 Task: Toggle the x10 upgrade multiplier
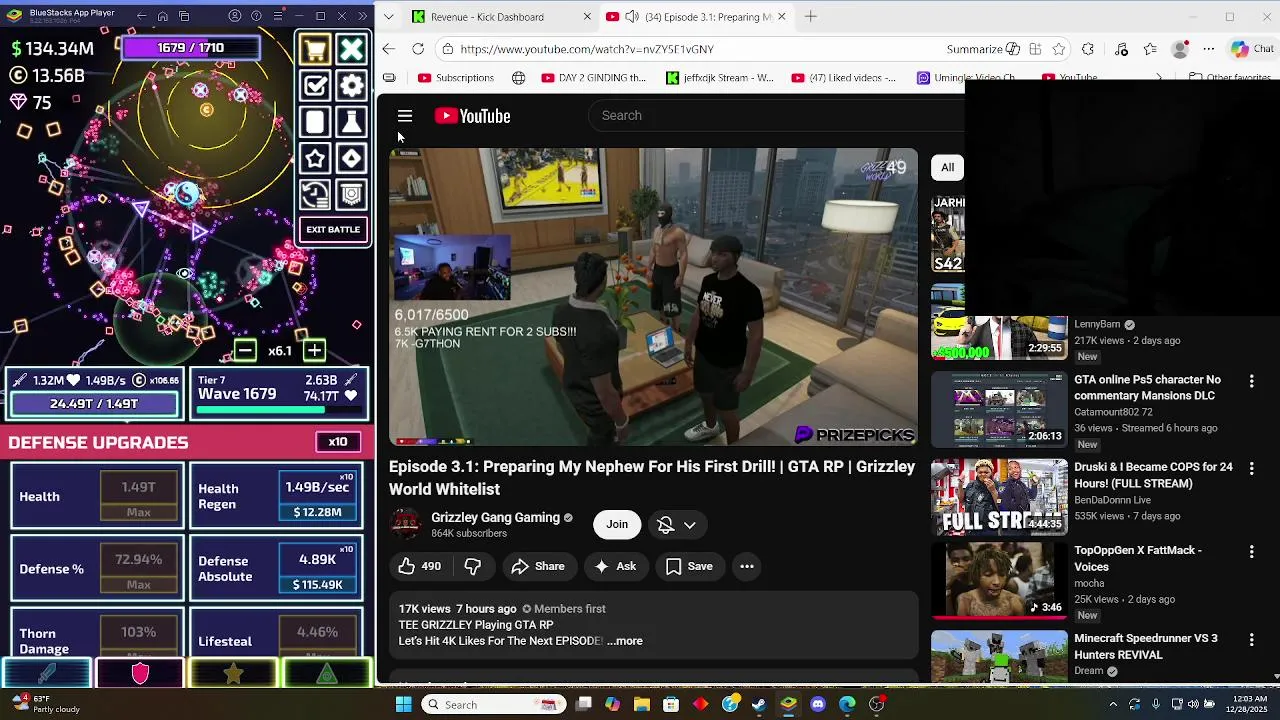[338, 442]
